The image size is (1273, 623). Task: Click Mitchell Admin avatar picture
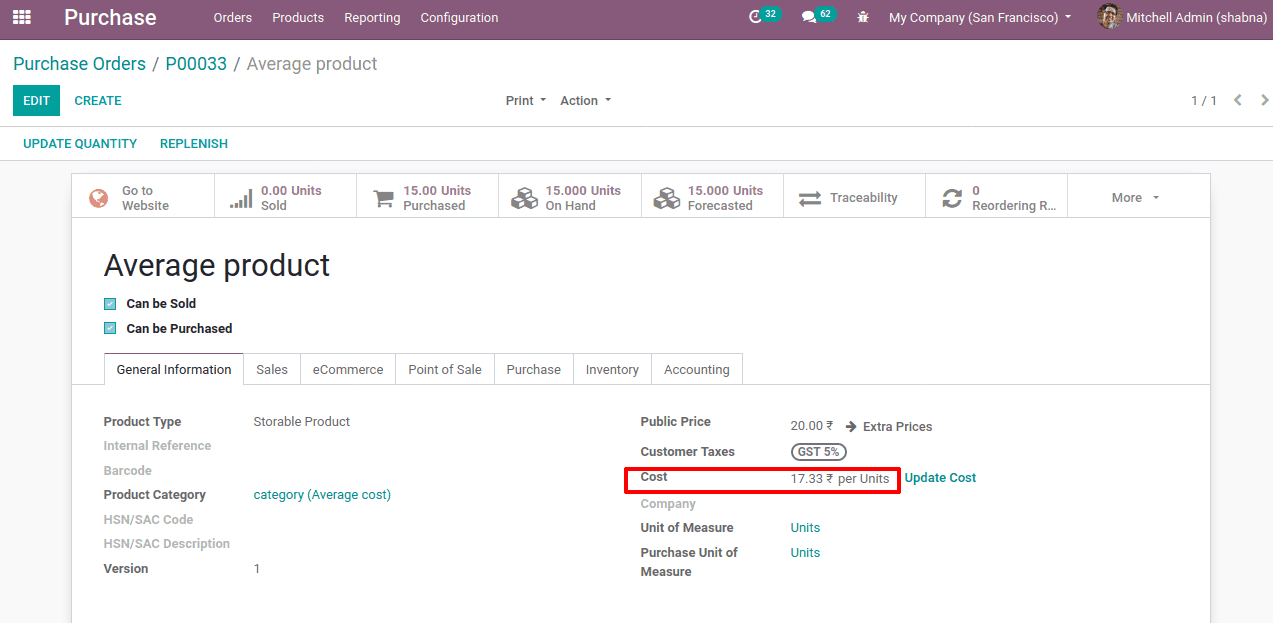pos(1109,17)
